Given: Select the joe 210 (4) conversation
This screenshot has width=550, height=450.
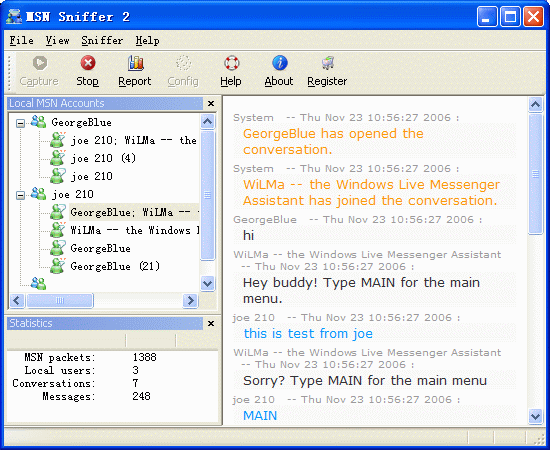Looking at the screenshot, I should pos(103,158).
